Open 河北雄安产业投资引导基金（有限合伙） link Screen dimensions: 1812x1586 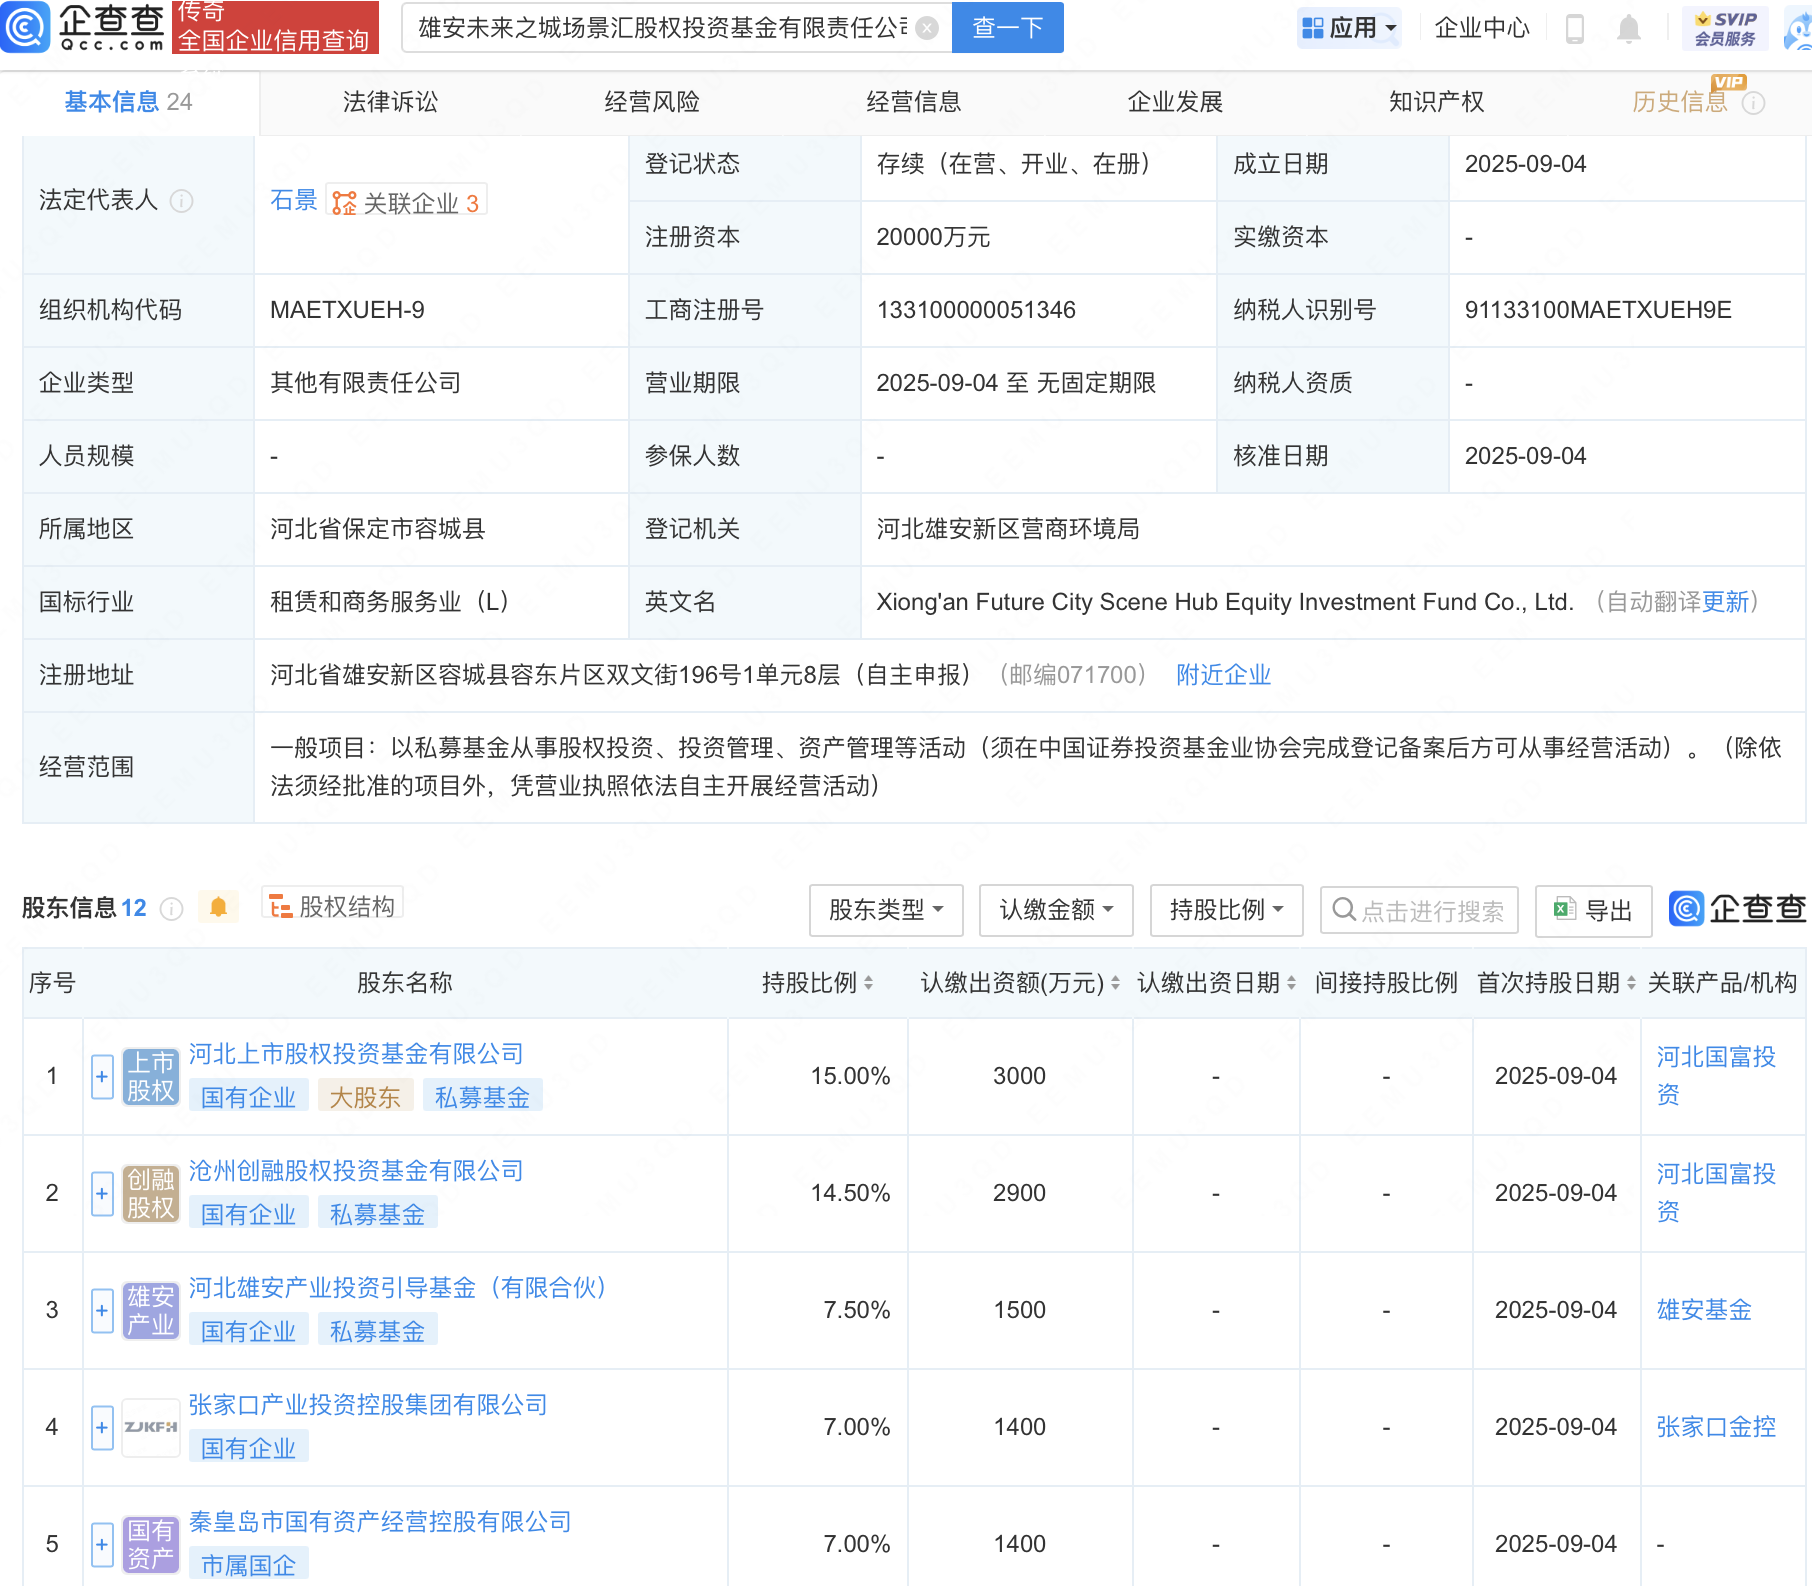pos(399,1288)
